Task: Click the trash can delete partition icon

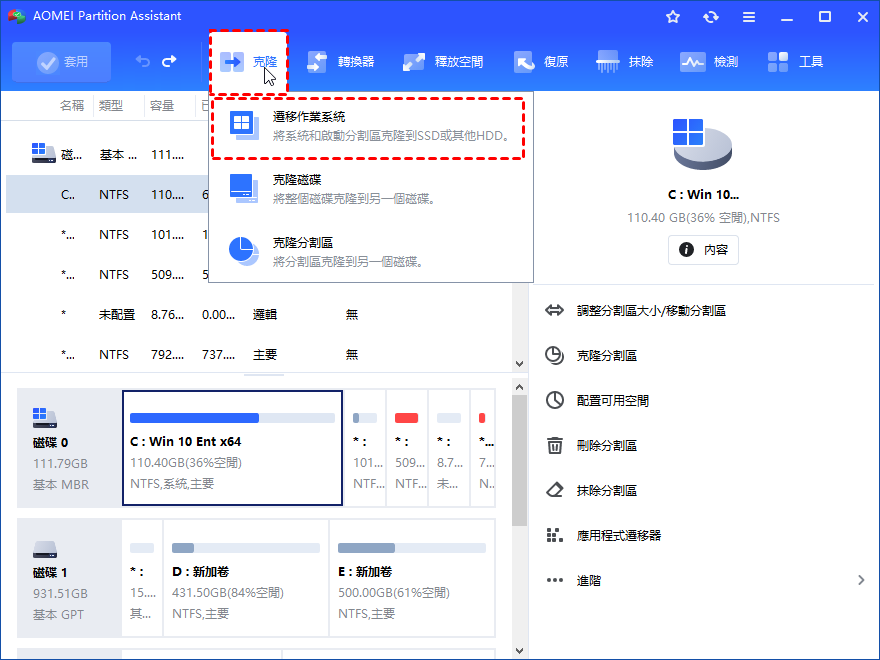Action: tap(554, 446)
